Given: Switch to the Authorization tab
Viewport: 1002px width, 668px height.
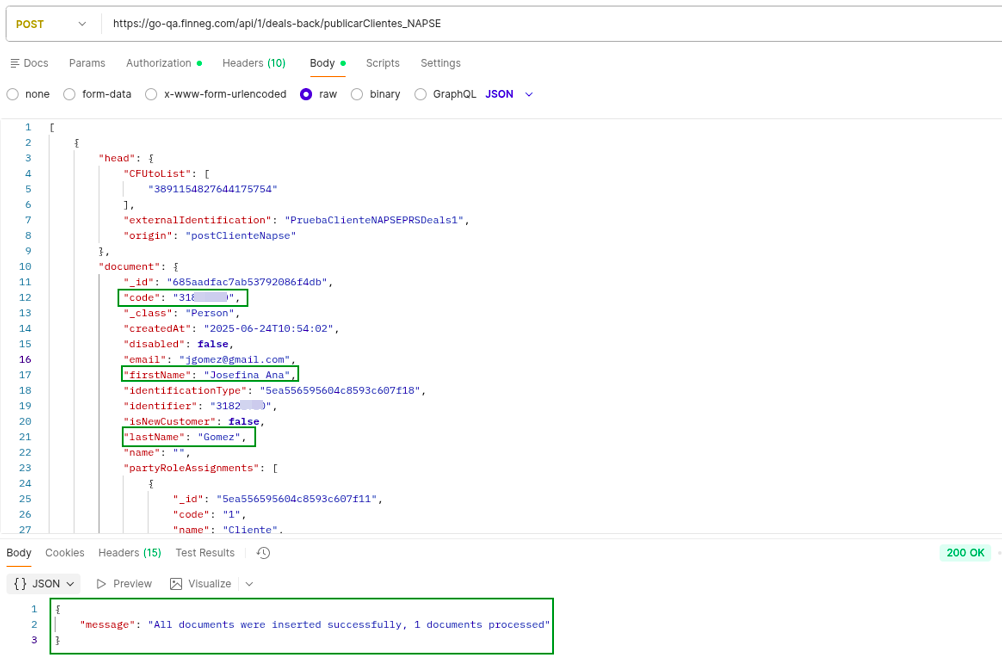Looking at the screenshot, I should 158,63.
